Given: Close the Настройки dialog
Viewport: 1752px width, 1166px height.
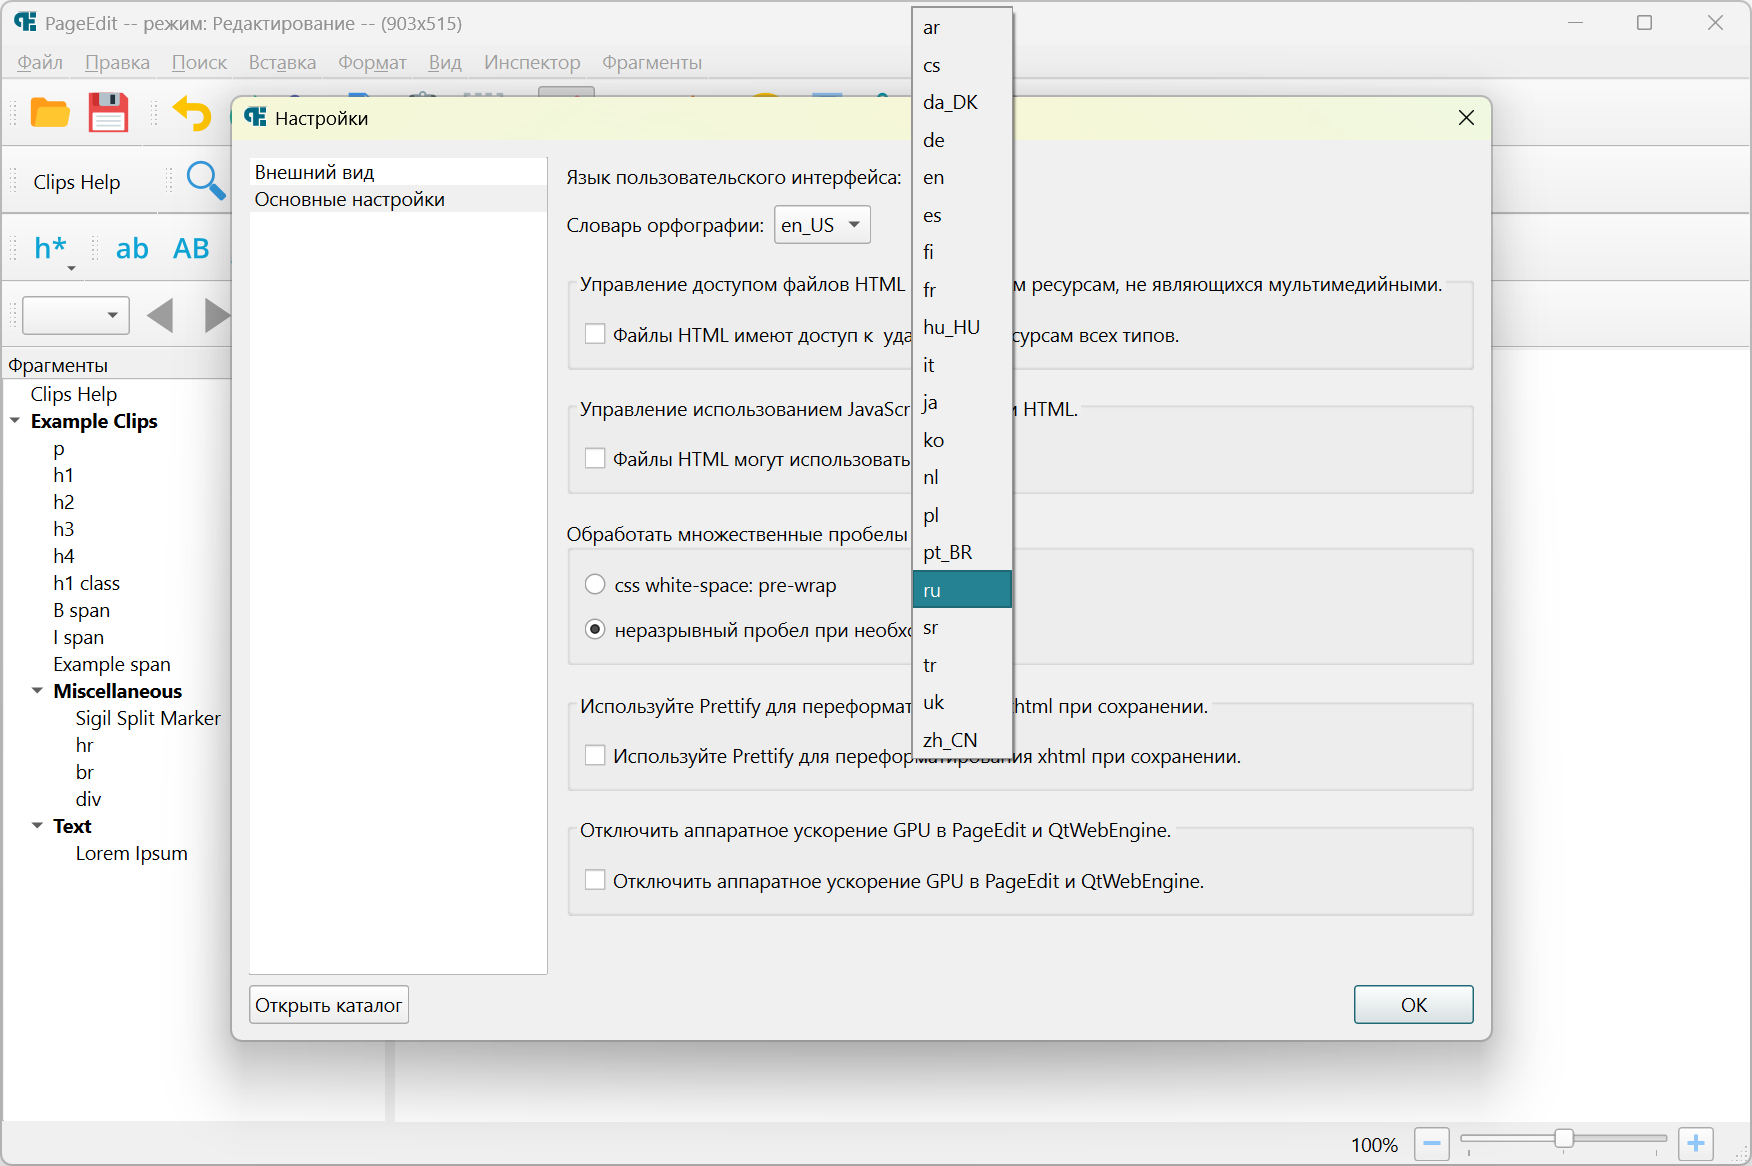Looking at the screenshot, I should (x=1466, y=118).
